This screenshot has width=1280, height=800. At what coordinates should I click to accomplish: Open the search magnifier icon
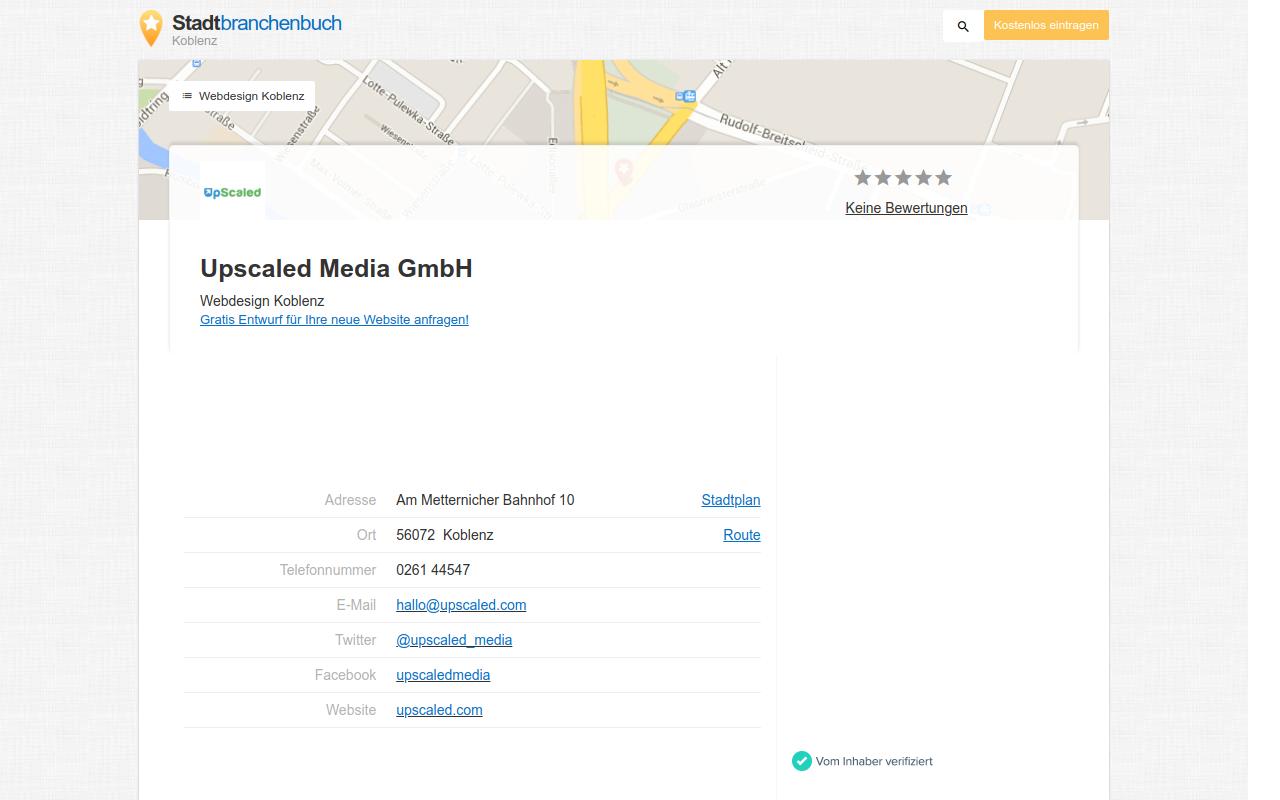961,27
